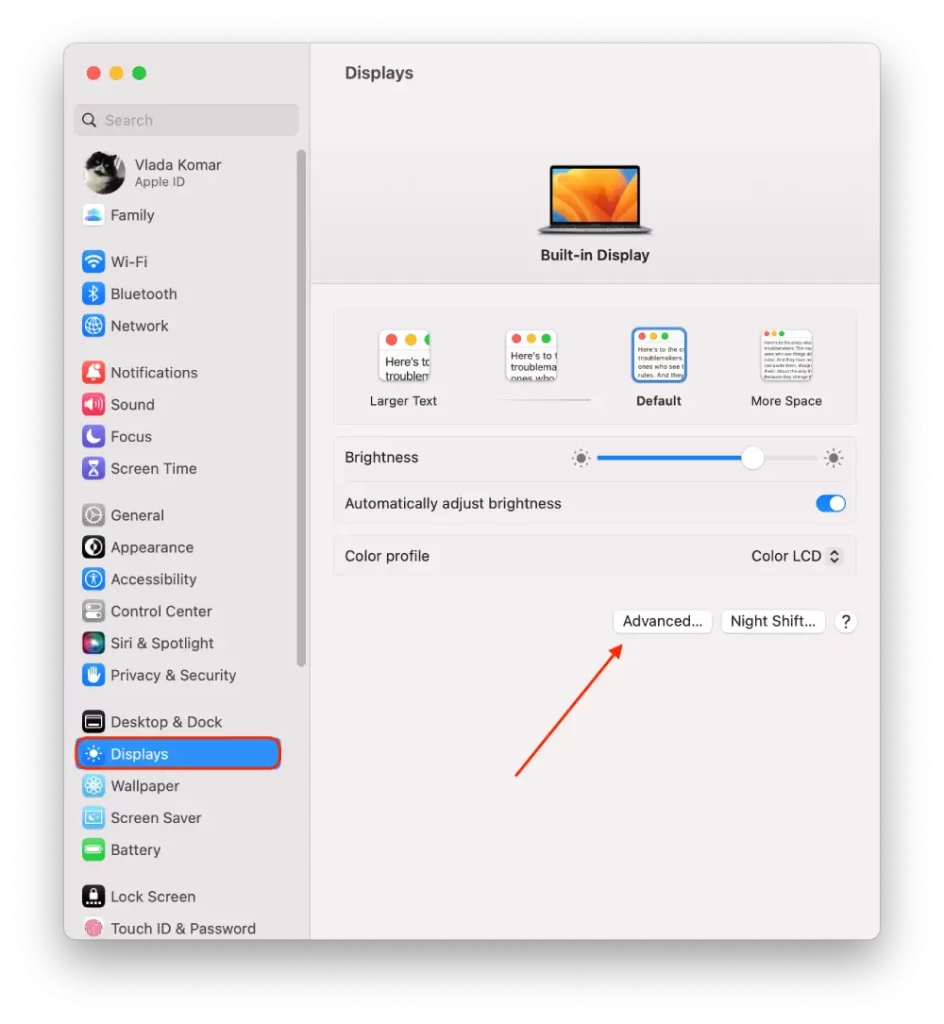
Task: Select the Screen Saver icon
Action: click(93, 818)
